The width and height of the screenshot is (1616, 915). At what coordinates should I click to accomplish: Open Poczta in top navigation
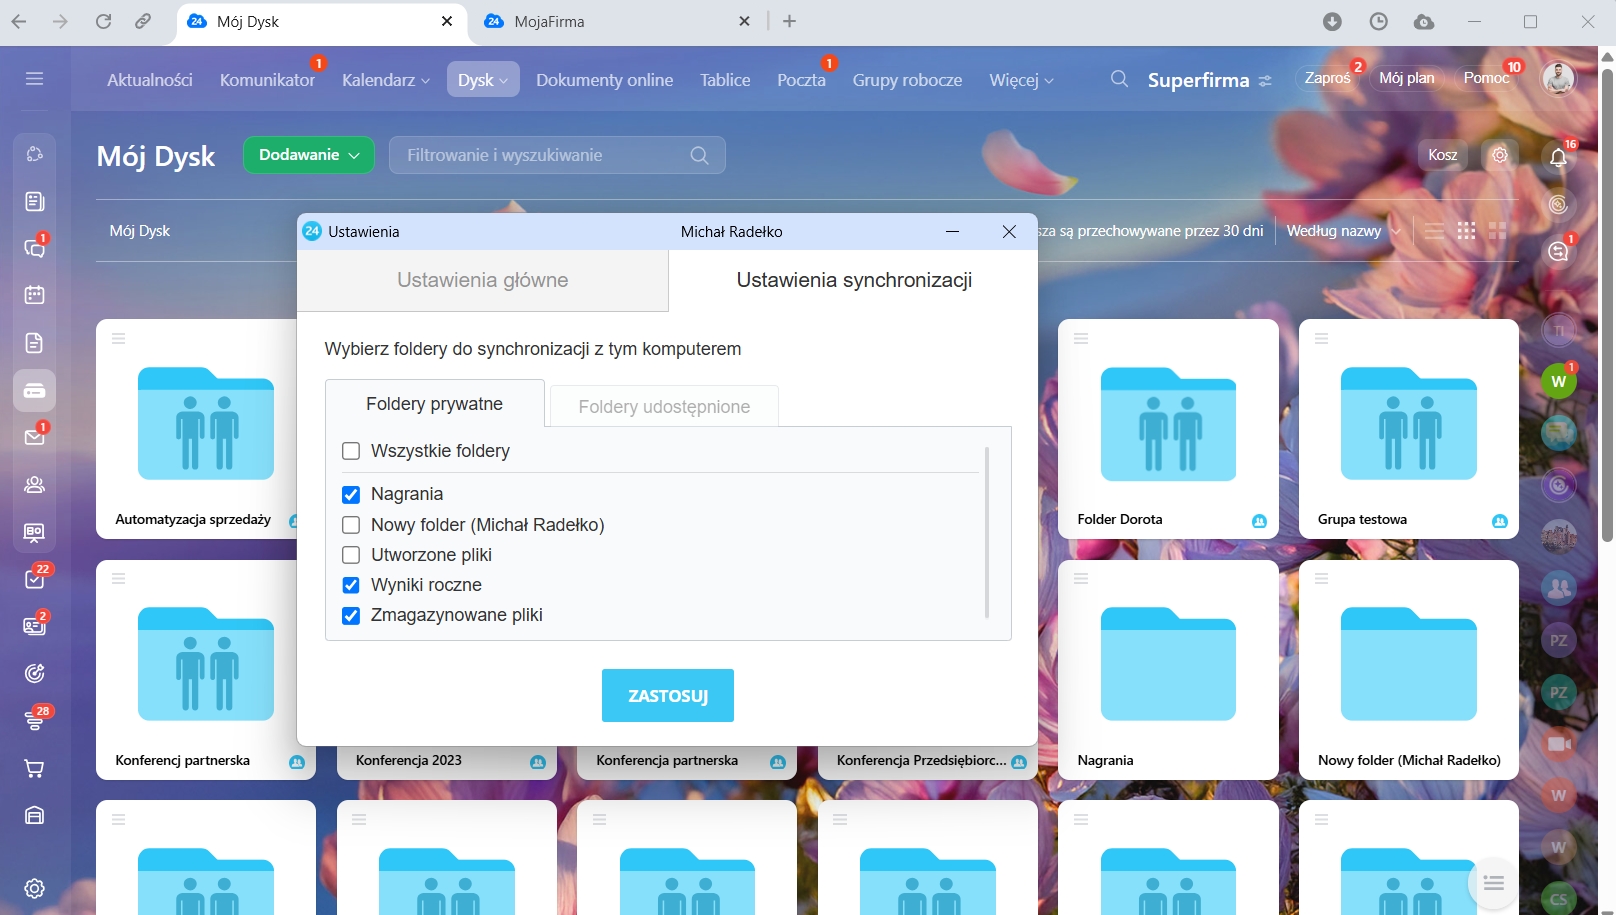click(x=802, y=80)
